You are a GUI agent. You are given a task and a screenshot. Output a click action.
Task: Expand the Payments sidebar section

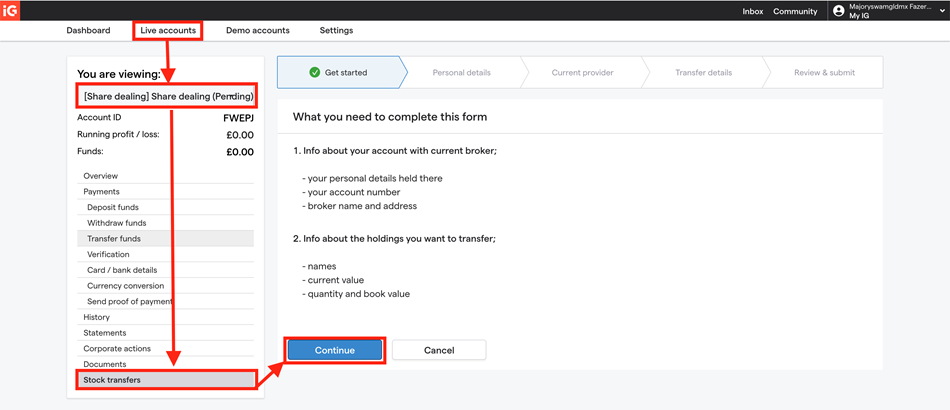(165, 191)
